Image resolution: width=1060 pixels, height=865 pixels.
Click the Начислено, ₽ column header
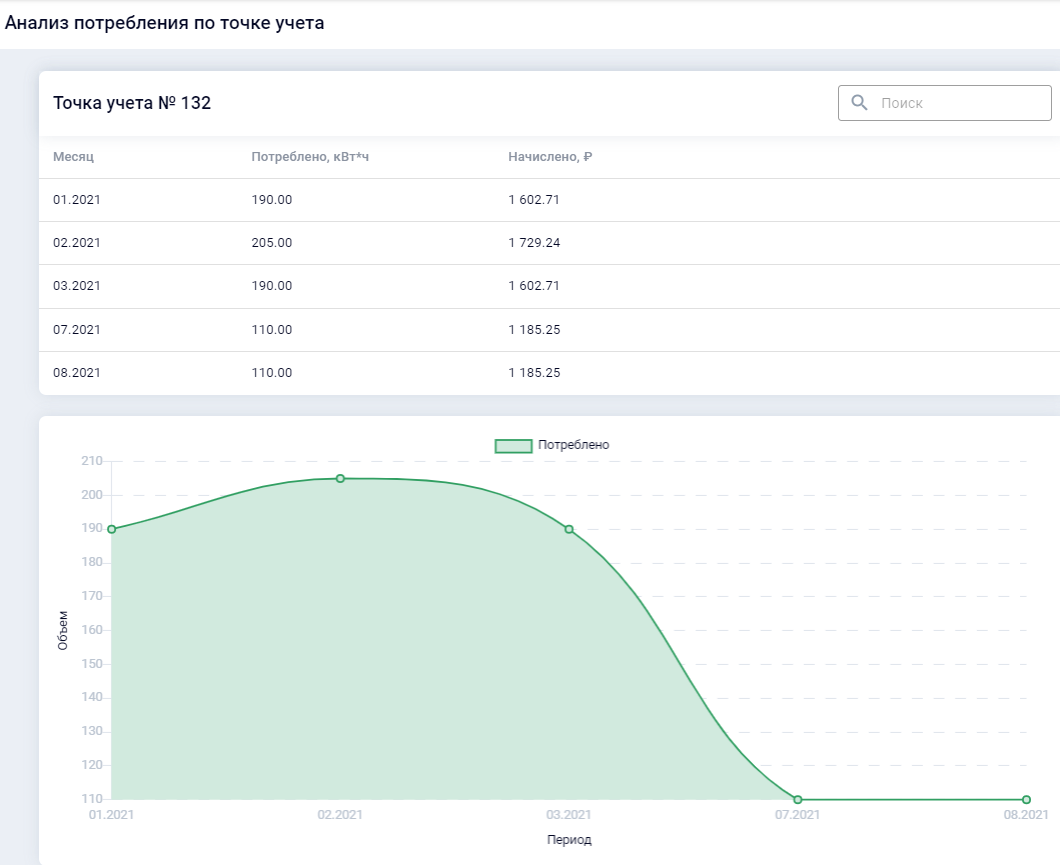(x=550, y=157)
